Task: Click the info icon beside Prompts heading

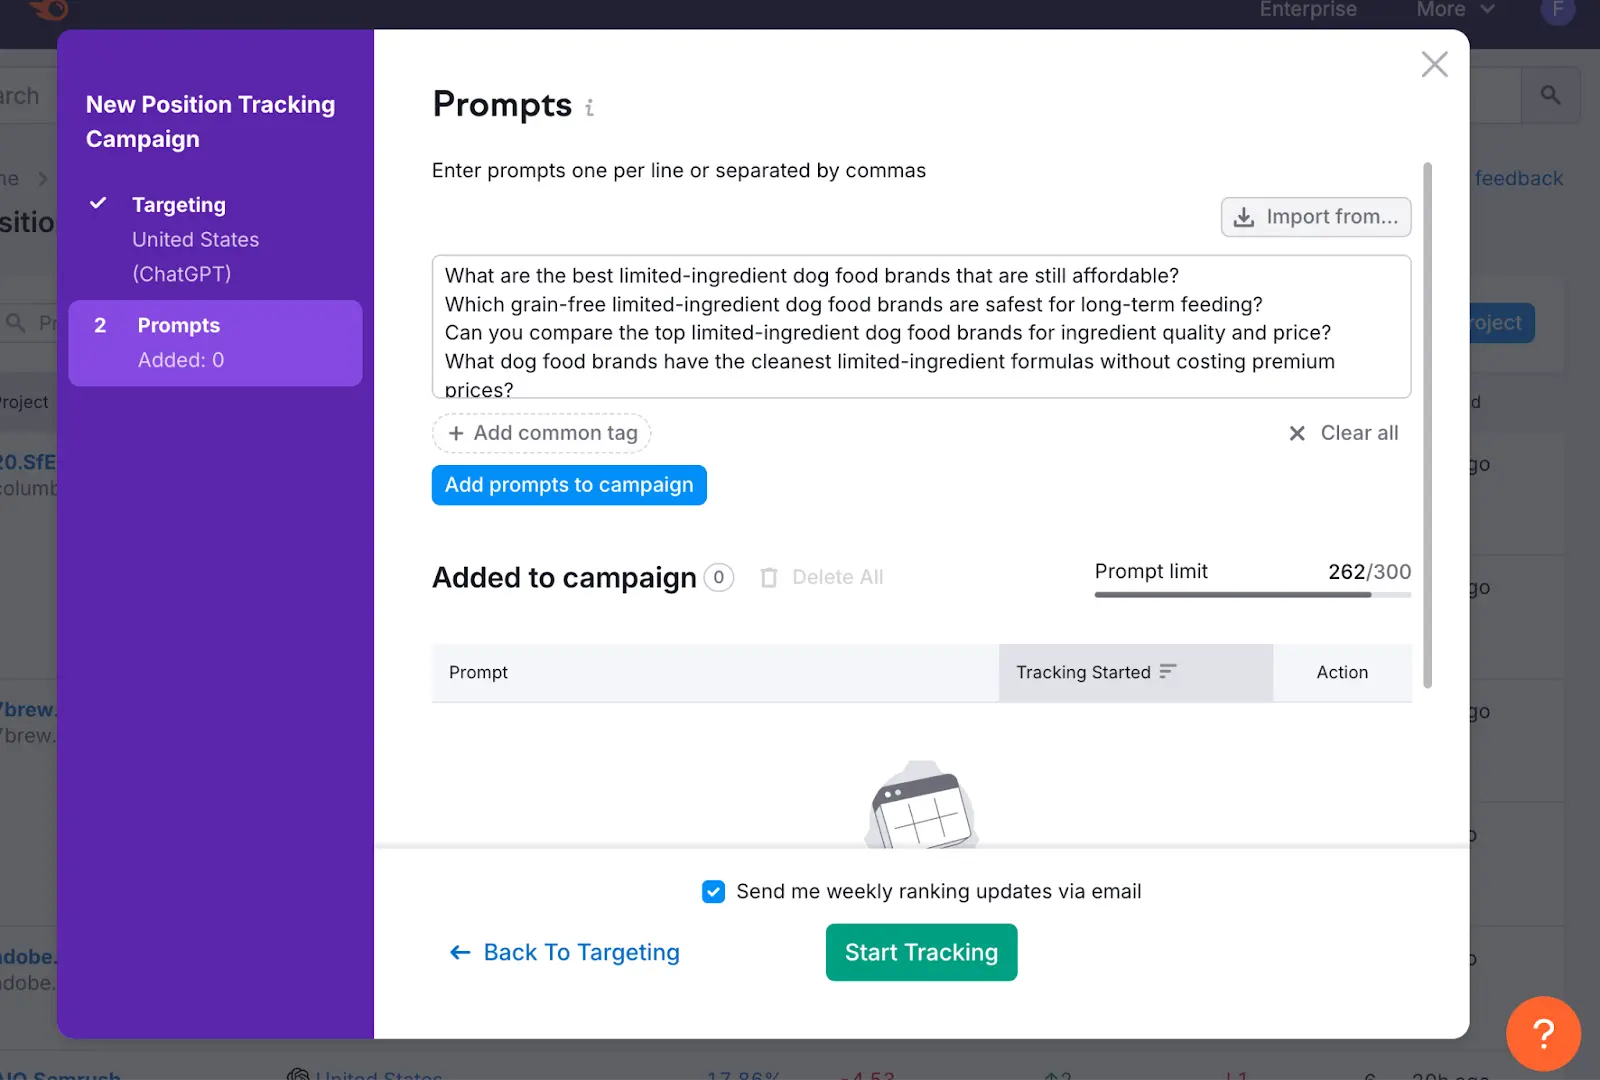Action: tap(589, 108)
